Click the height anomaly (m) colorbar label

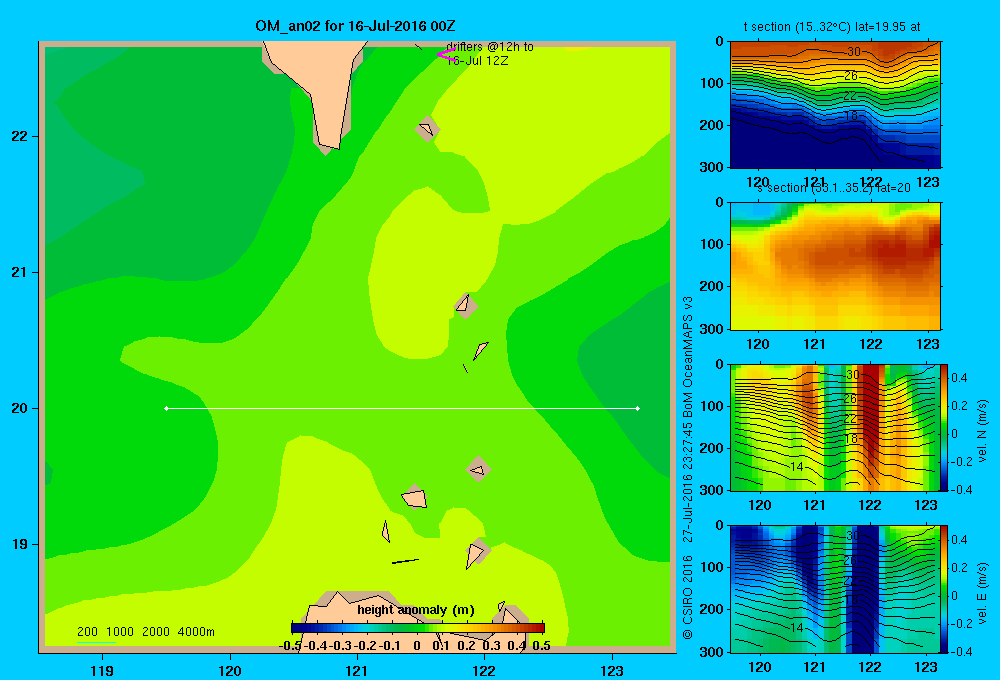pos(416,610)
